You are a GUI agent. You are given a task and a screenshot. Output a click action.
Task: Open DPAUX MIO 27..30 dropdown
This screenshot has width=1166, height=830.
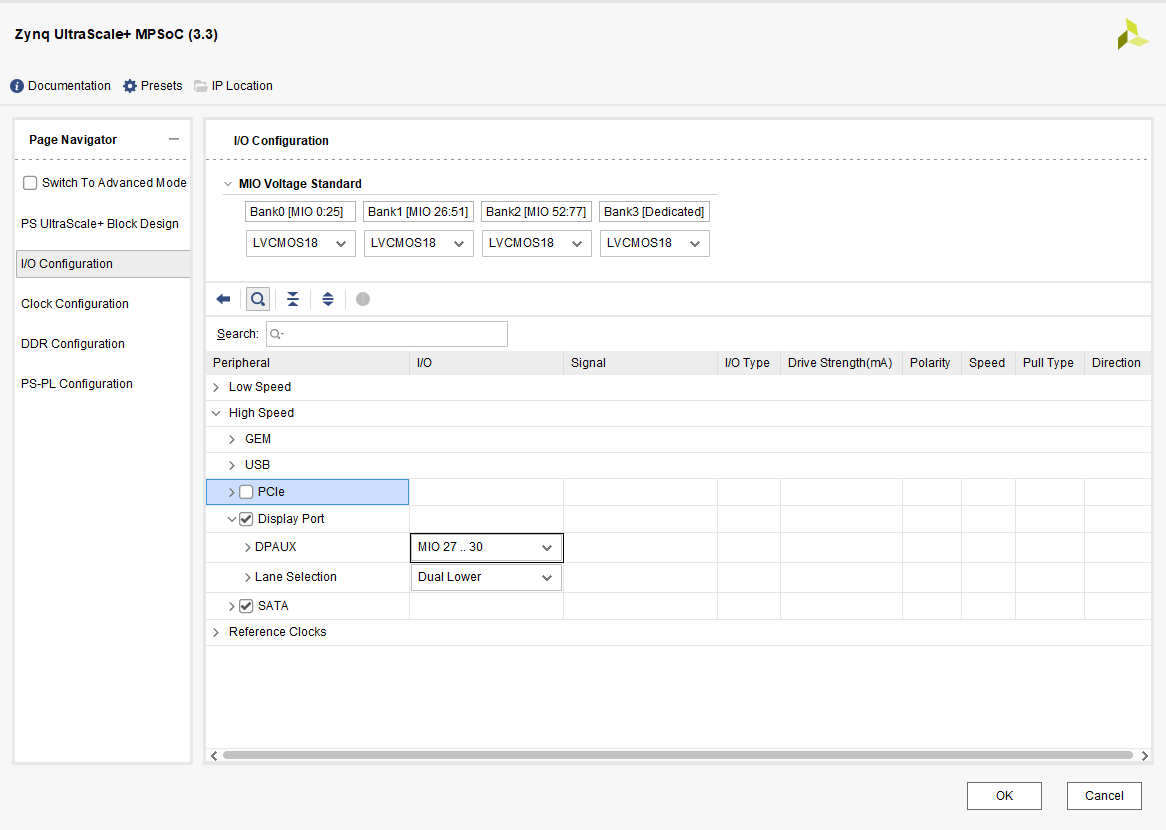(486, 548)
